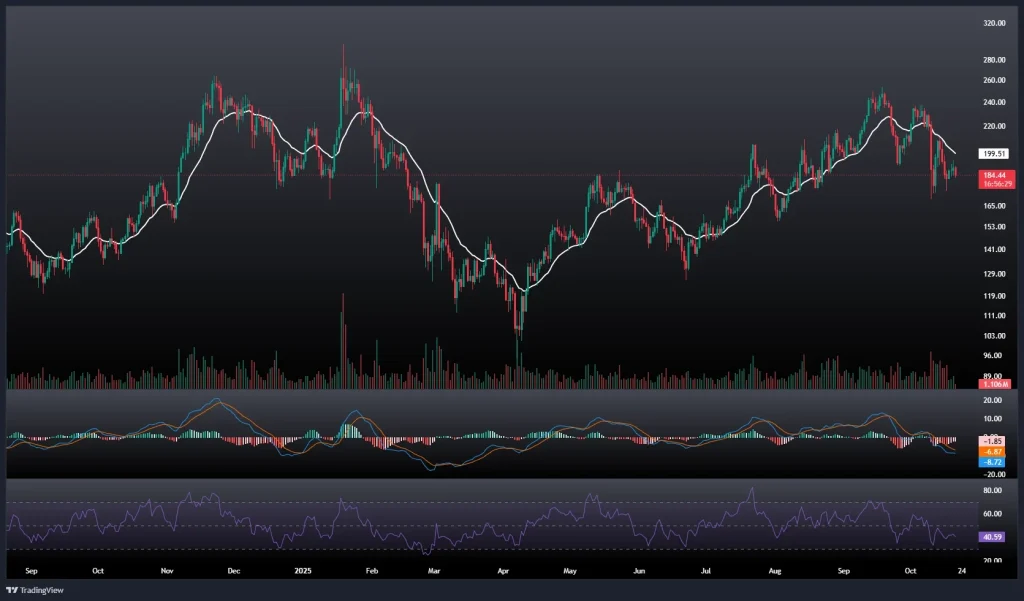Click the 240.00 level on price axis

click(994, 102)
